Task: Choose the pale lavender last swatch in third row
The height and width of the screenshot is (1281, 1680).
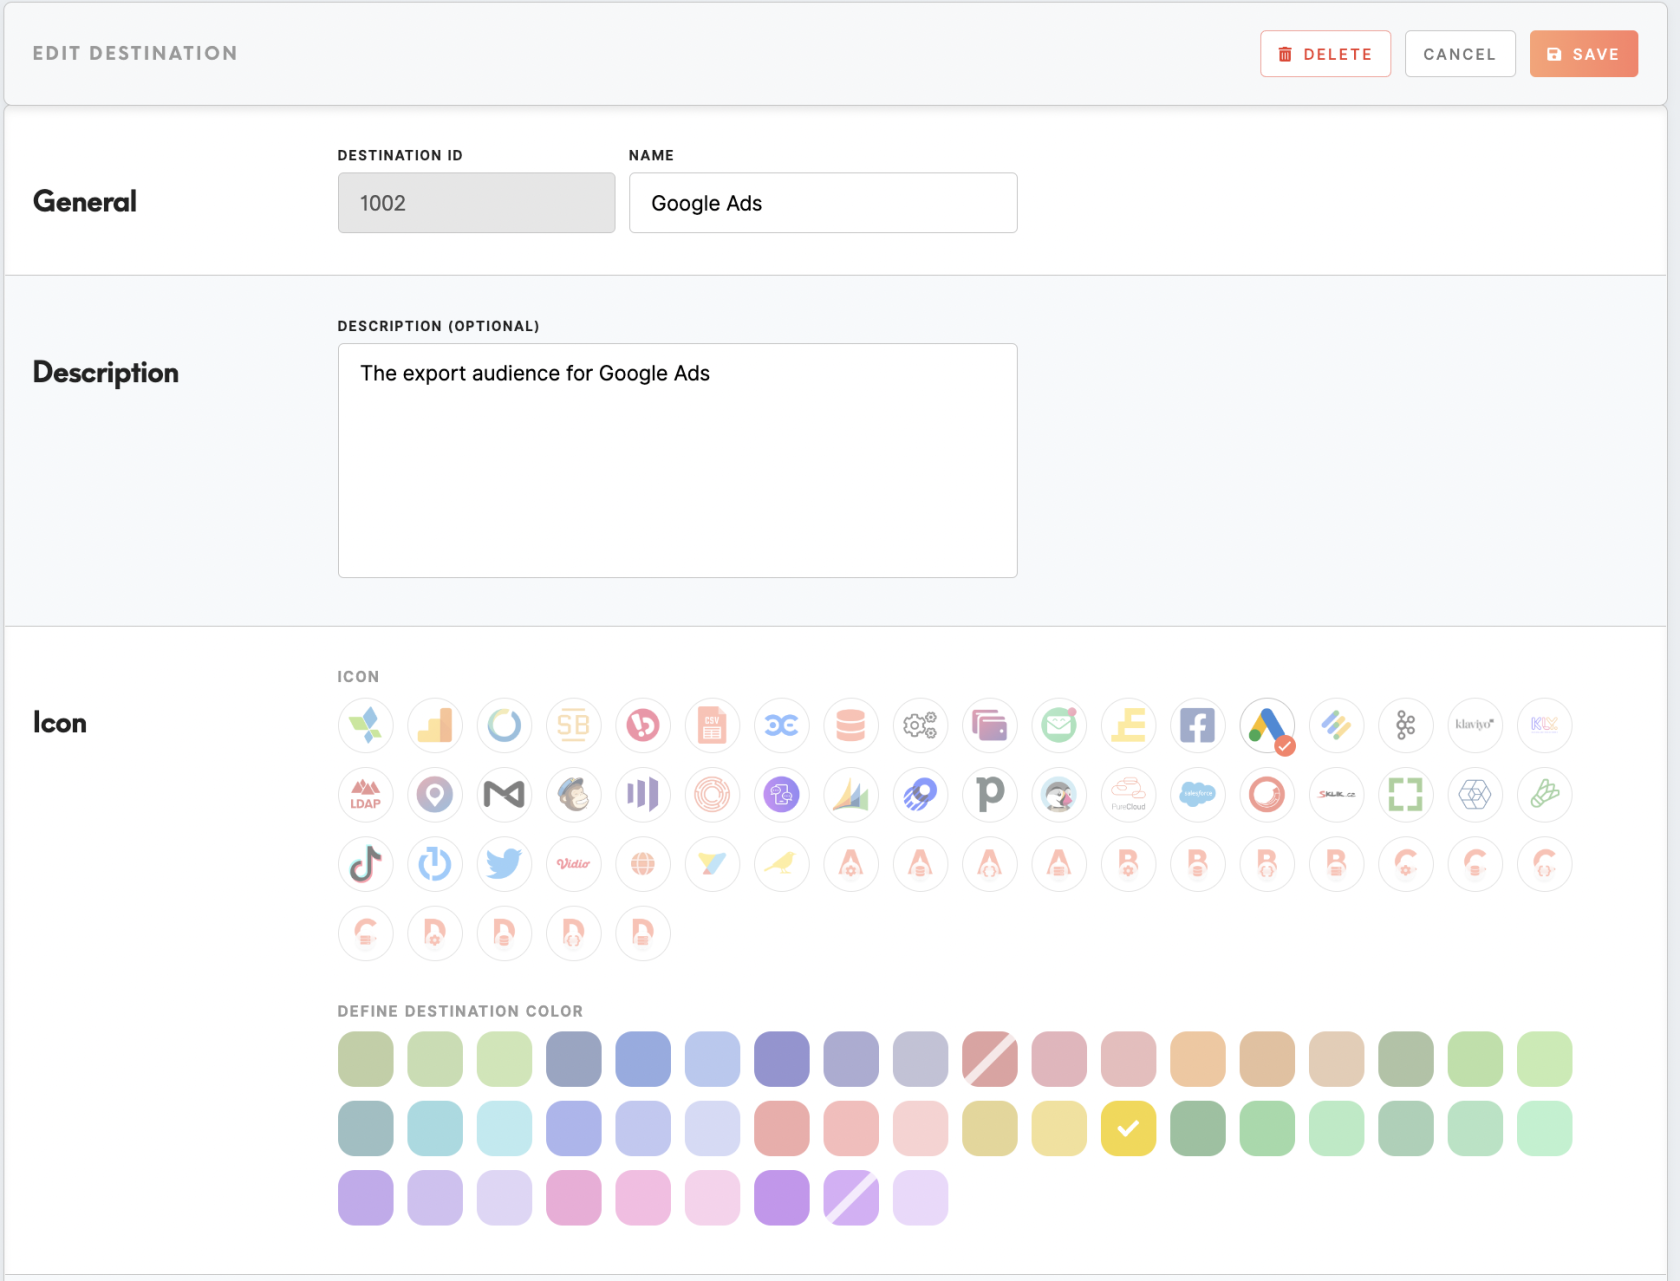Action: point(920,1198)
